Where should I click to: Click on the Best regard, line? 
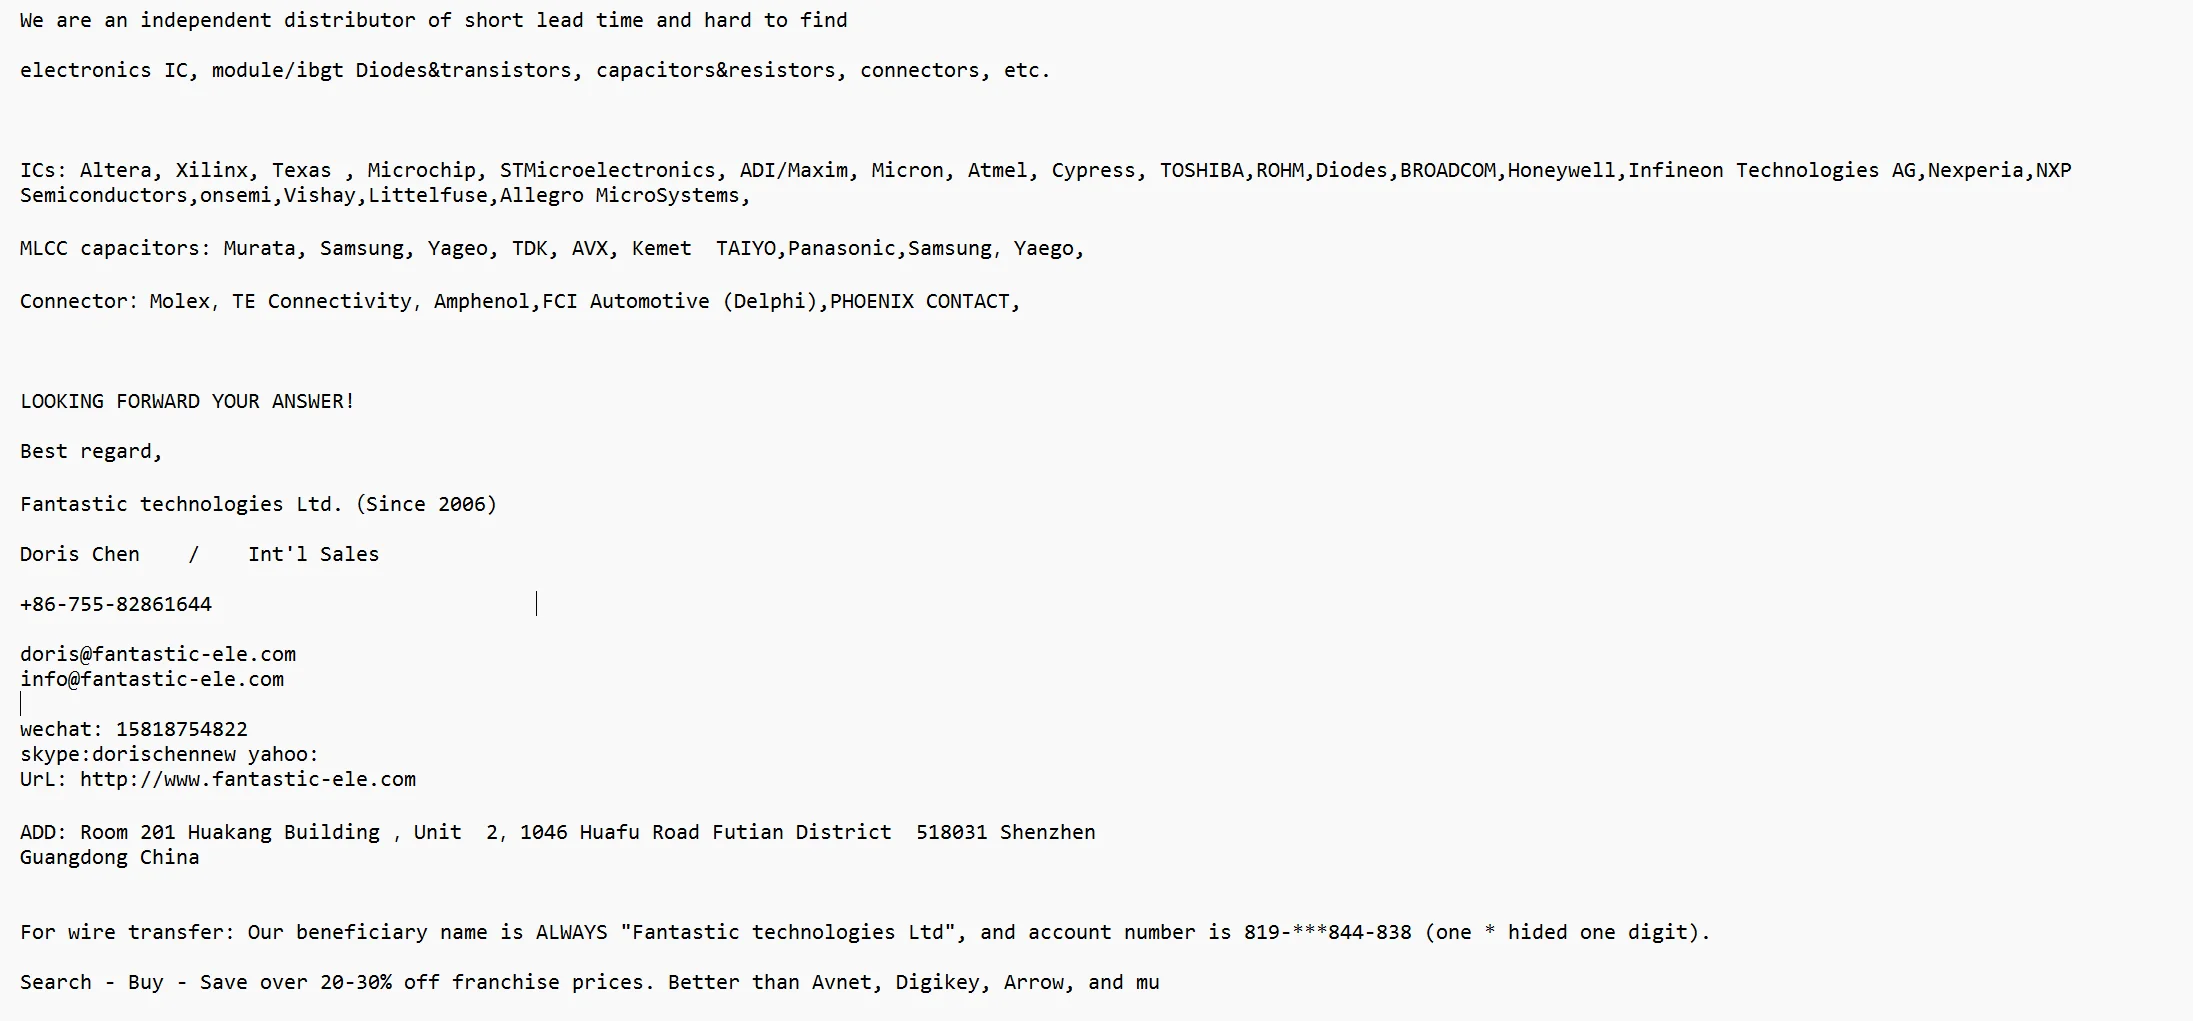[91, 451]
